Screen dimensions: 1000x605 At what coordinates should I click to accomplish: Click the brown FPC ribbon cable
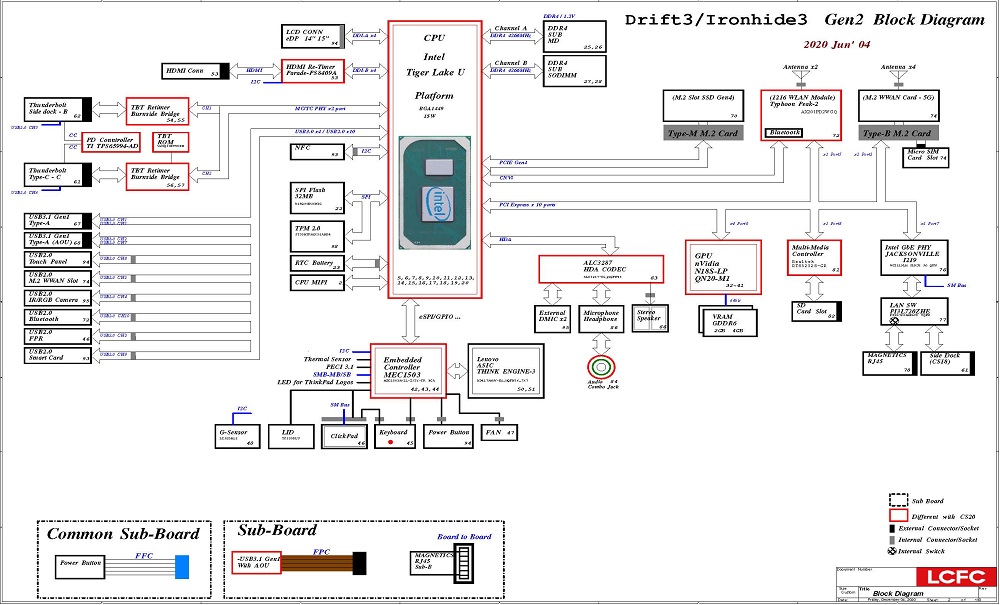pos(317,563)
